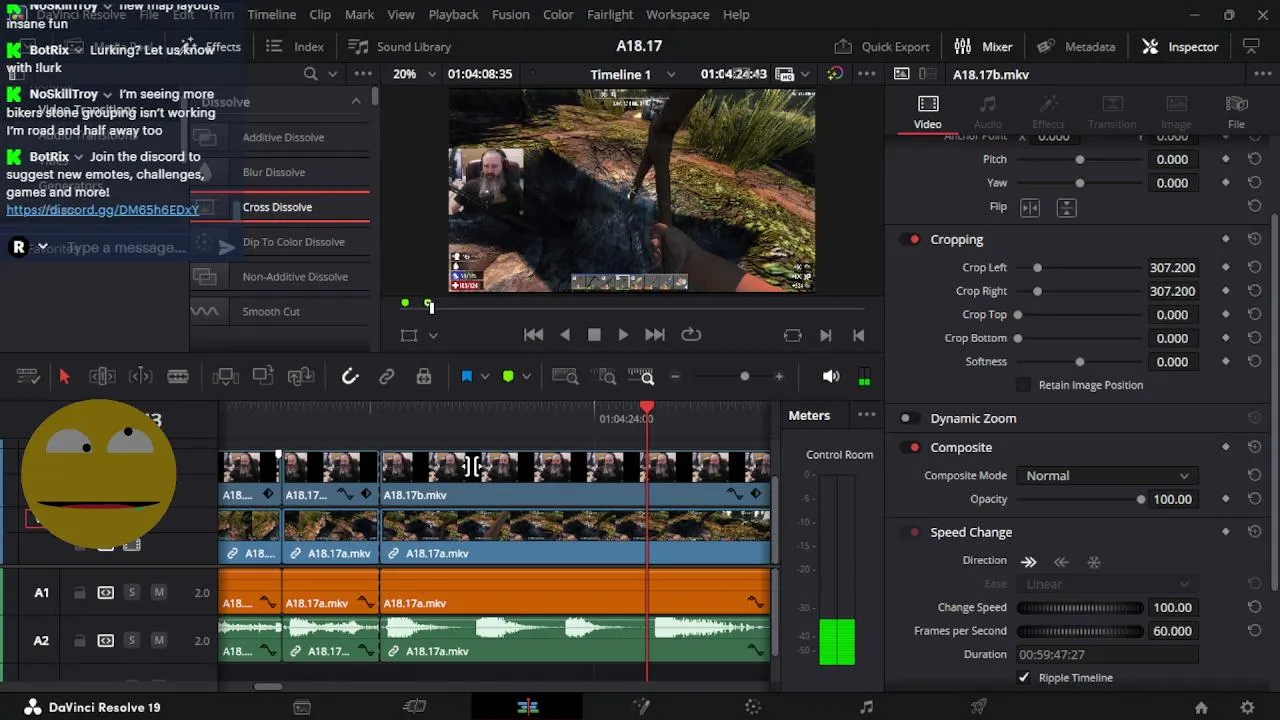The image size is (1280, 720).
Task: Click the blue Flag icon
Action: click(x=466, y=377)
